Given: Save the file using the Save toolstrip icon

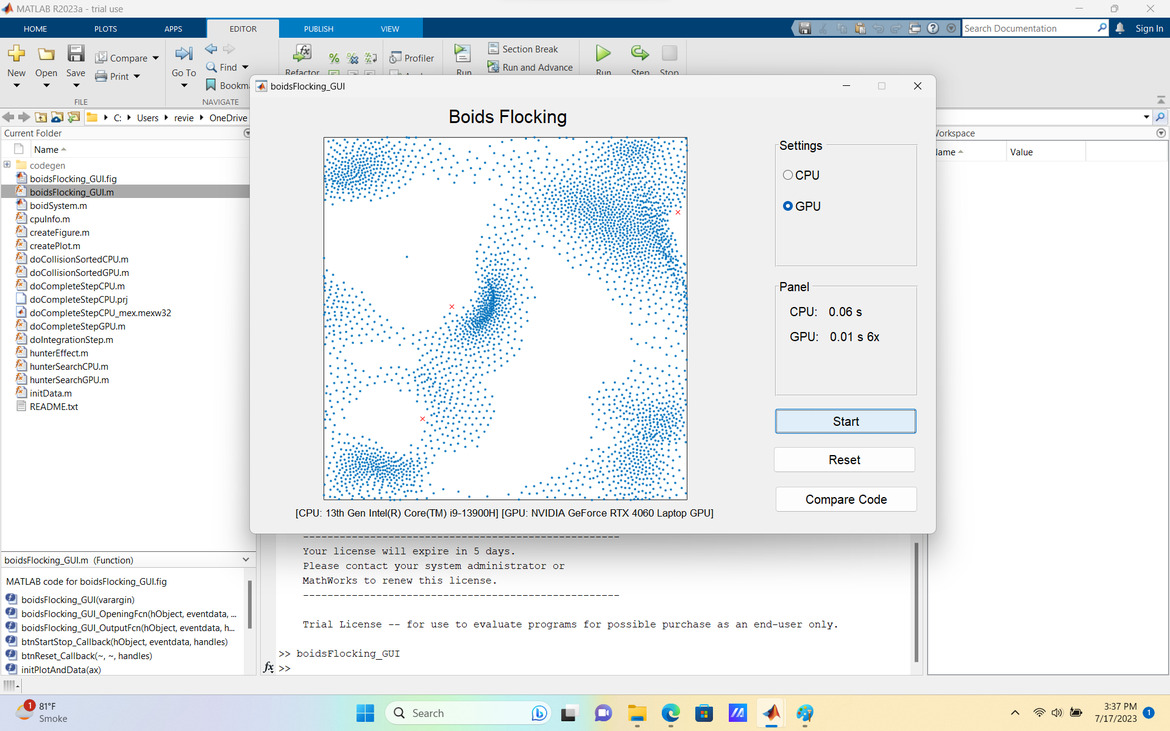Looking at the screenshot, I should 75,54.
